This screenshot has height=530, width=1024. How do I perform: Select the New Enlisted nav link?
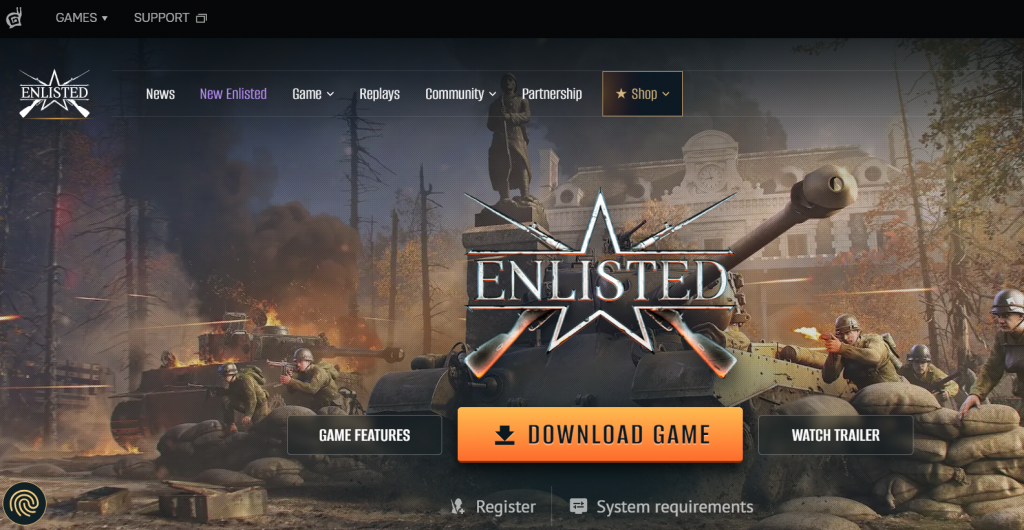pos(233,94)
